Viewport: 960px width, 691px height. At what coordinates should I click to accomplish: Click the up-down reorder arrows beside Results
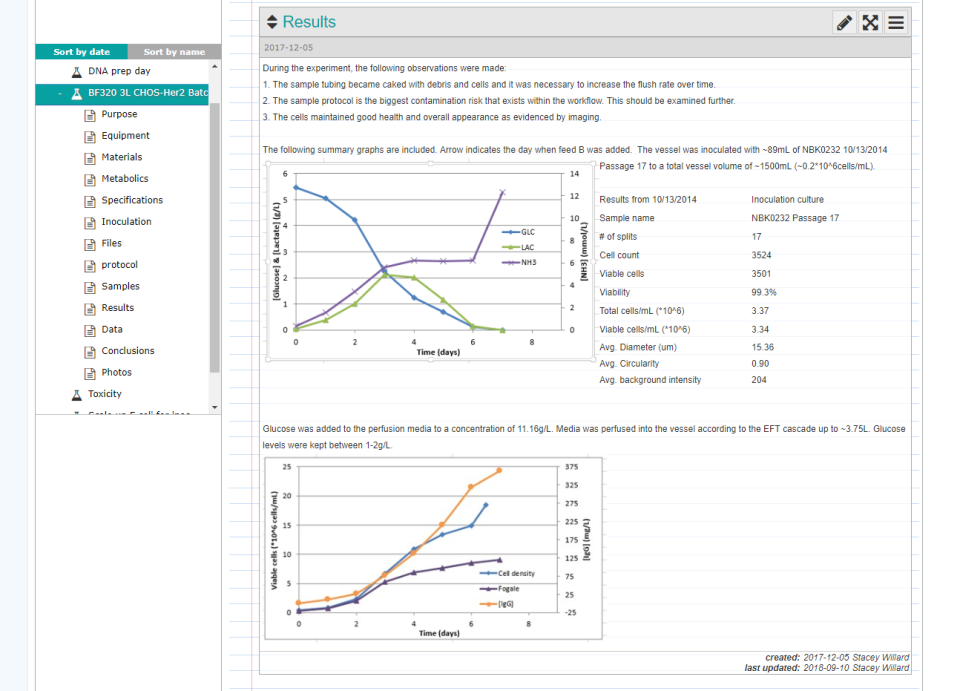272,22
